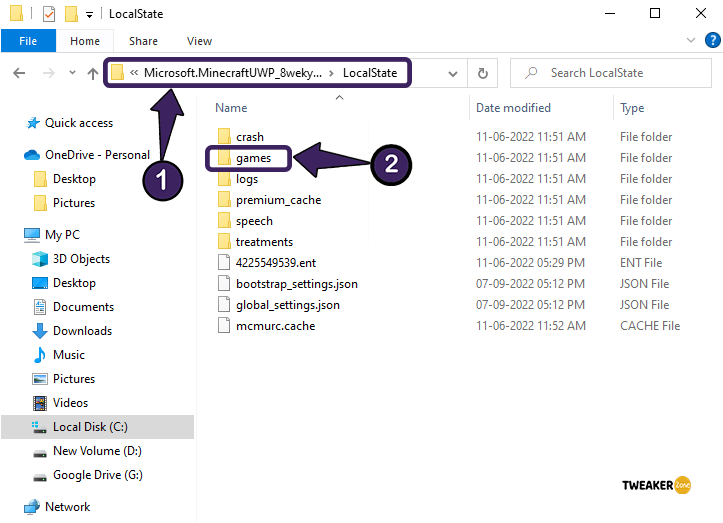723x523 pixels.
Task: Click 07-09-2022 05:12 PM for global_settings.json
Action: [x=530, y=304]
